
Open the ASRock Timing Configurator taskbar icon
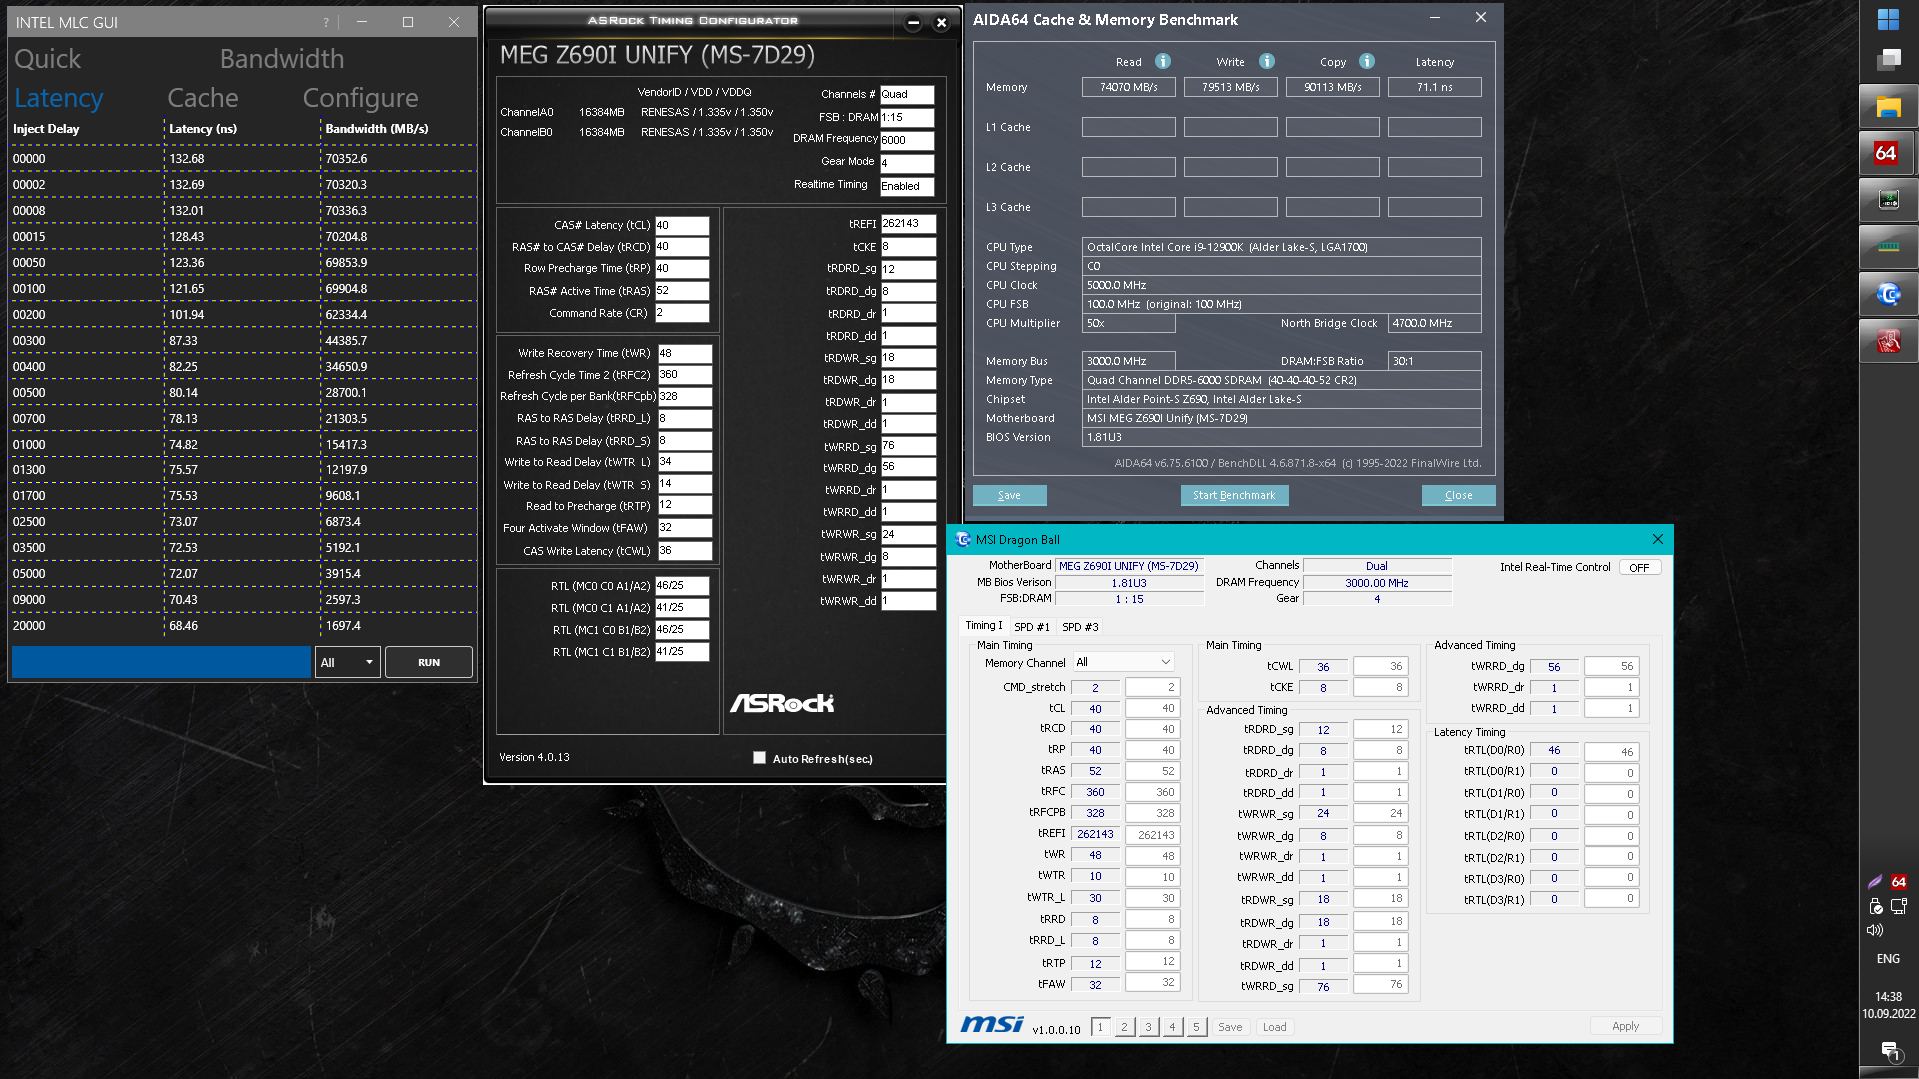coord(1888,200)
